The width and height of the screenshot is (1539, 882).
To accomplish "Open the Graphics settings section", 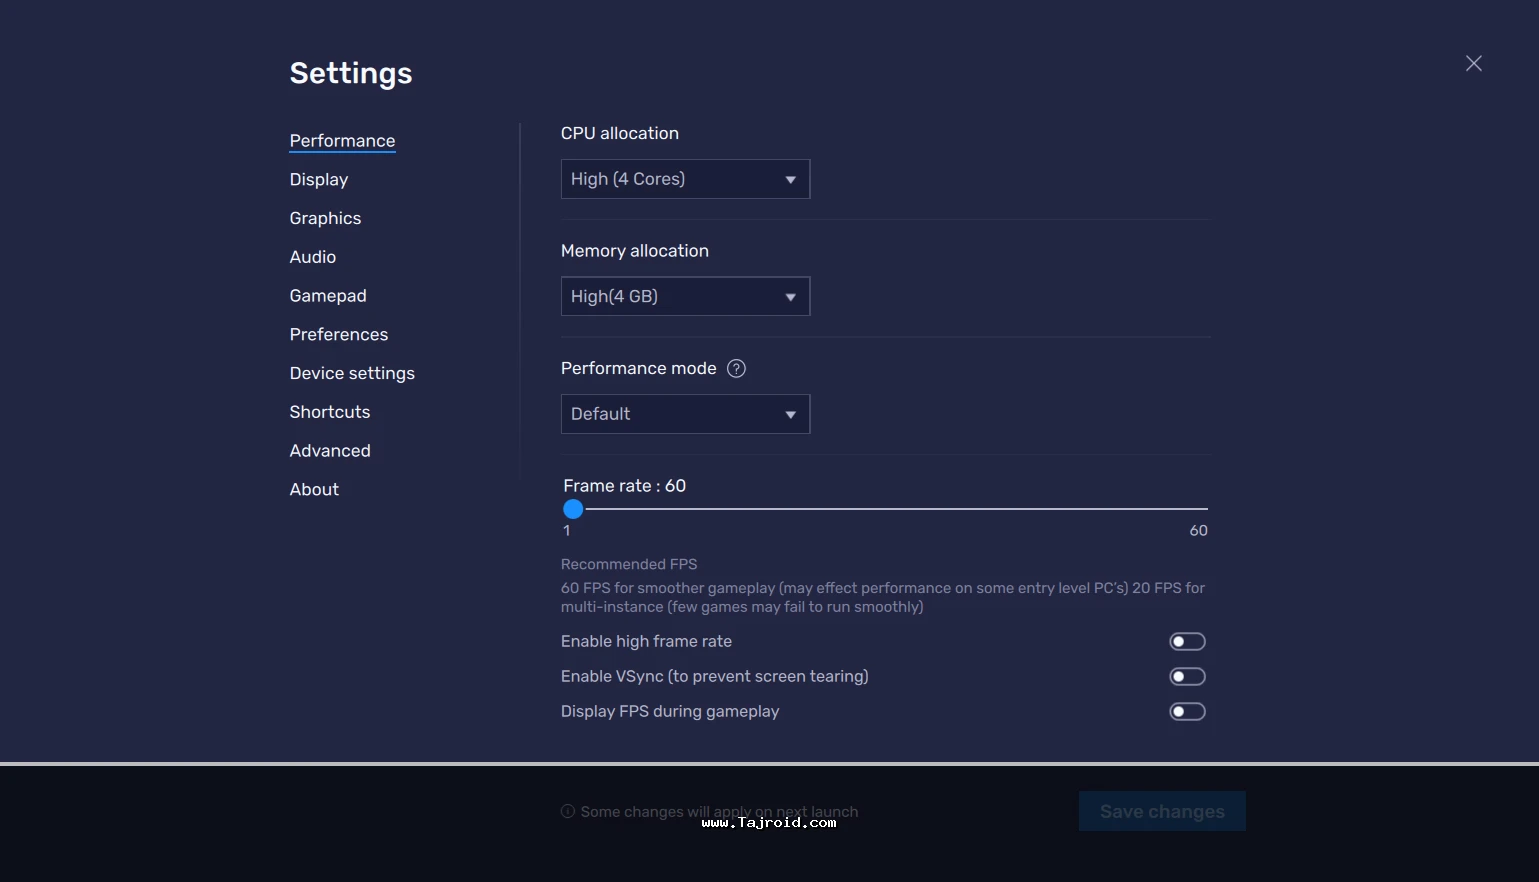I will tap(325, 219).
